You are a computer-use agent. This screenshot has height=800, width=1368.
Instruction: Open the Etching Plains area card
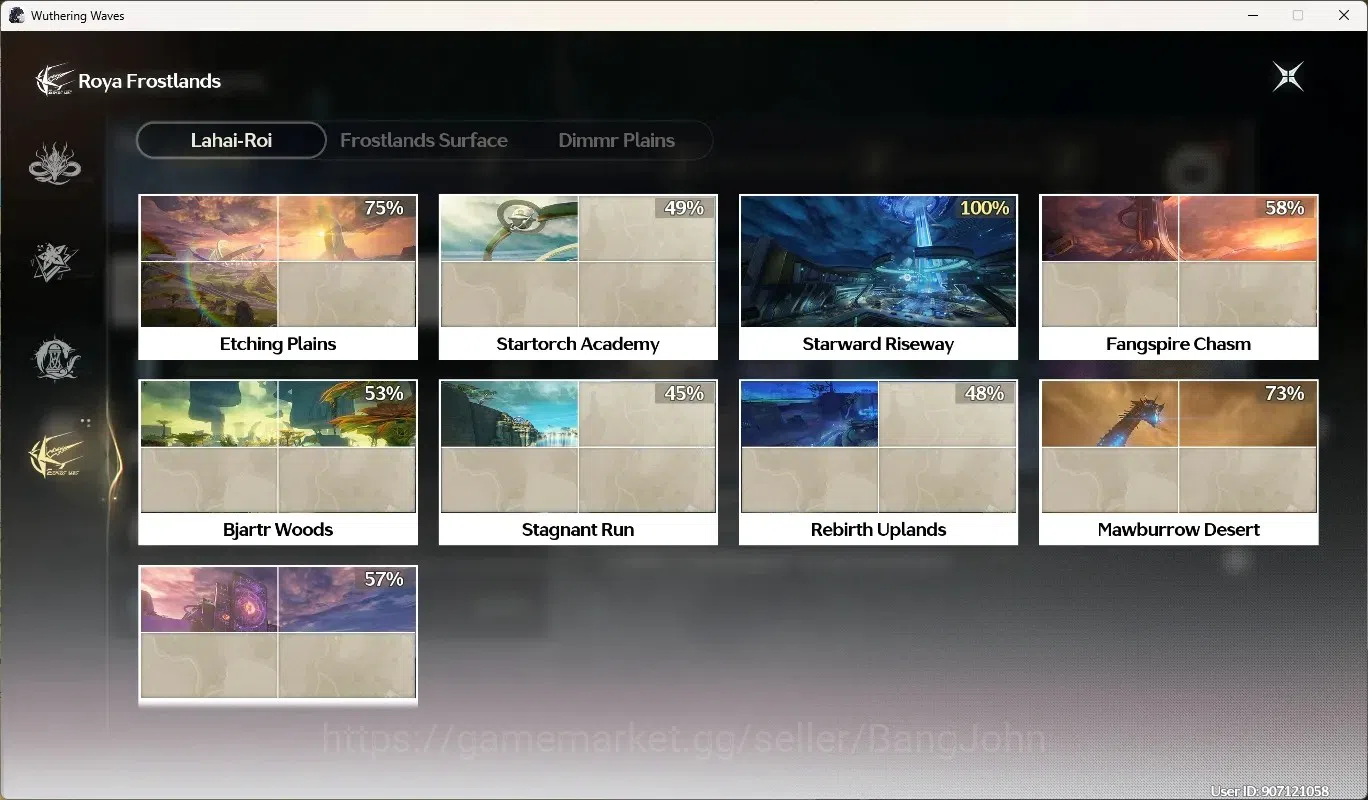(x=278, y=277)
